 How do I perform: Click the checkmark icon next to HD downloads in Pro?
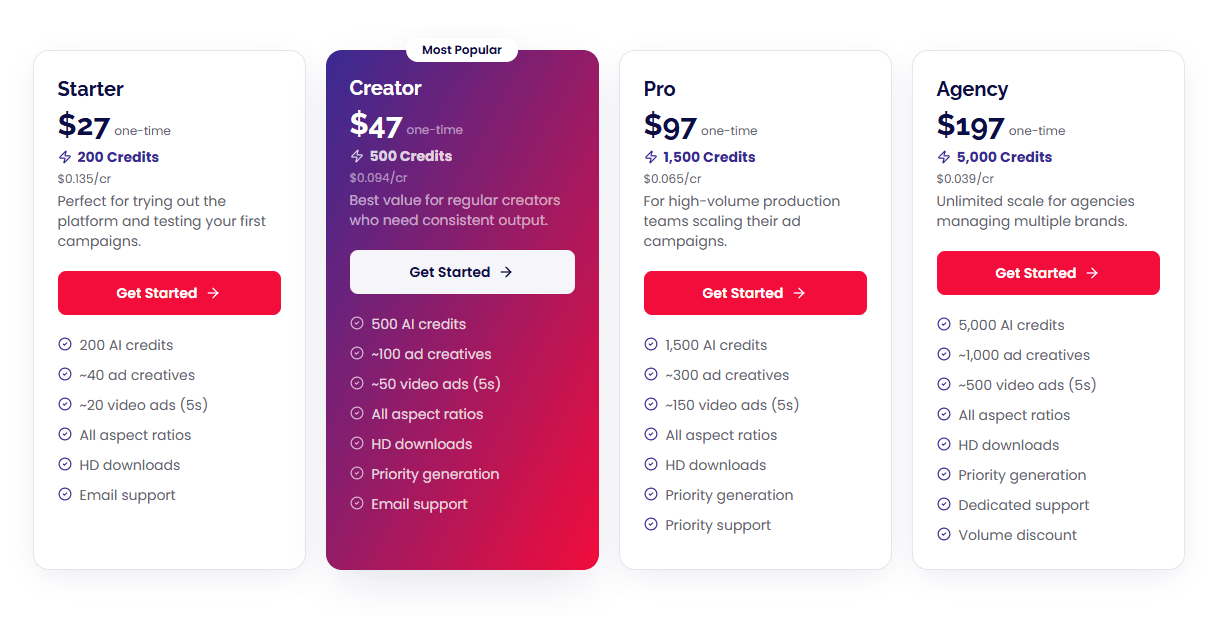(x=650, y=464)
